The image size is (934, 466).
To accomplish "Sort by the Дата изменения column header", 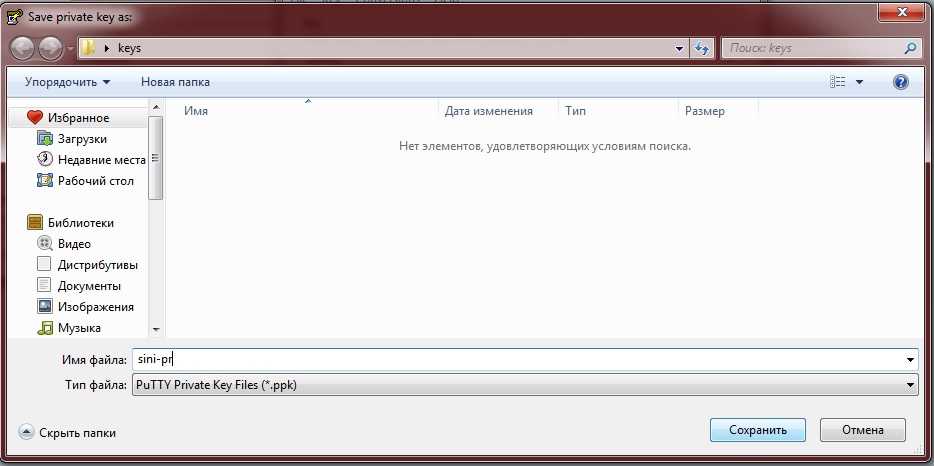I will pos(488,111).
